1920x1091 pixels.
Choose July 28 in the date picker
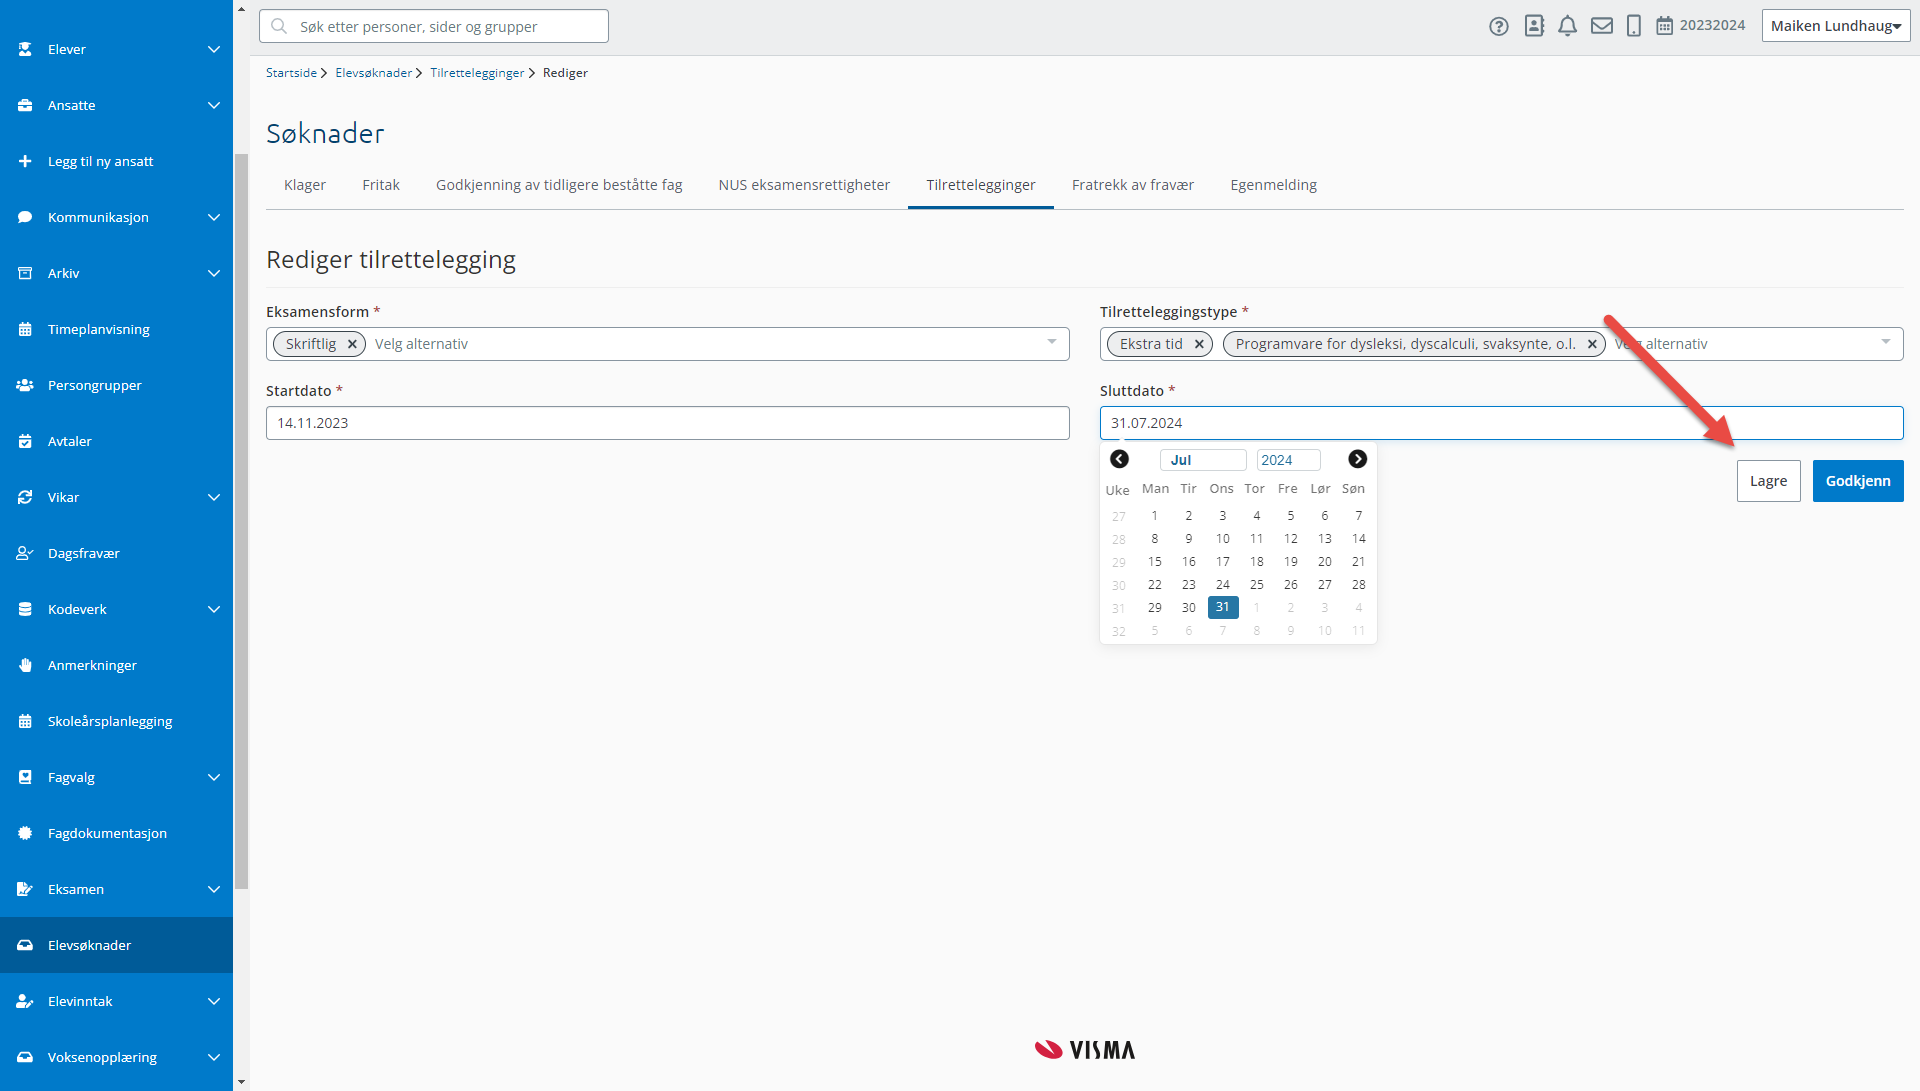(x=1358, y=585)
